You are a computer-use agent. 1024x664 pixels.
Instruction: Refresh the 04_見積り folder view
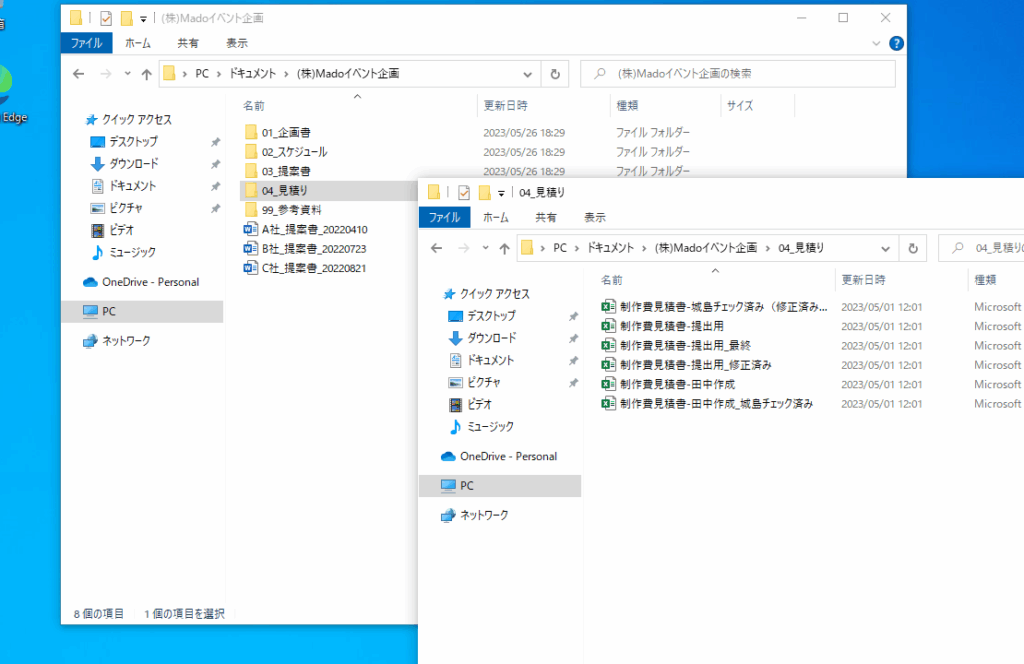(x=912, y=247)
